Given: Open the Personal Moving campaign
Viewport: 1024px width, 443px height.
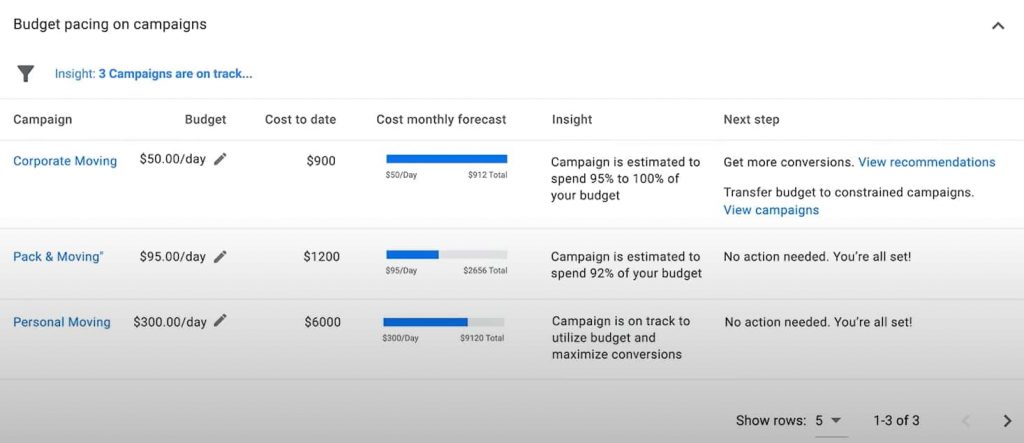Looking at the screenshot, I should click(62, 322).
